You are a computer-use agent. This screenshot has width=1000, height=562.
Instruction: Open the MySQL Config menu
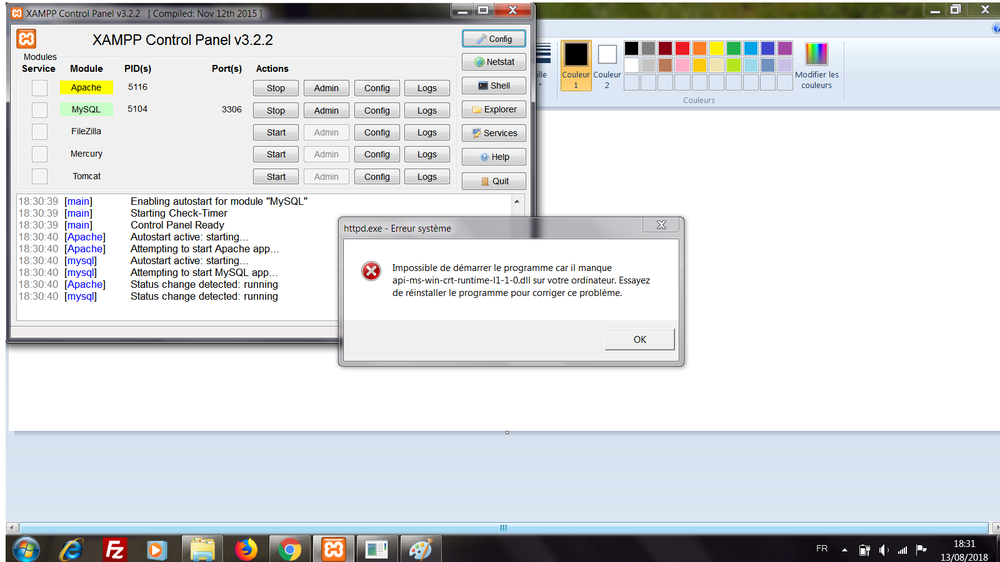(x=377, y=110)
